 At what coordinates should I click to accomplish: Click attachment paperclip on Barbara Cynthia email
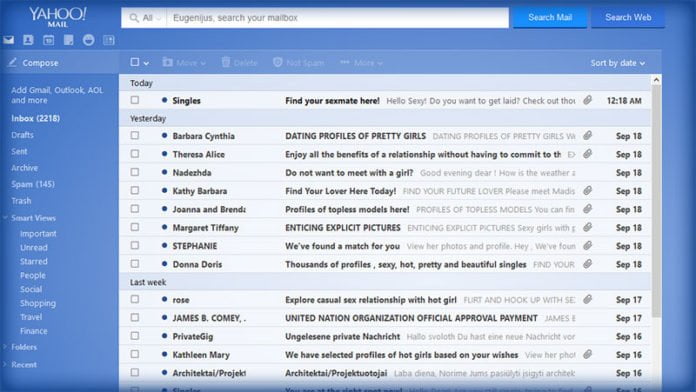pos(587,135)
